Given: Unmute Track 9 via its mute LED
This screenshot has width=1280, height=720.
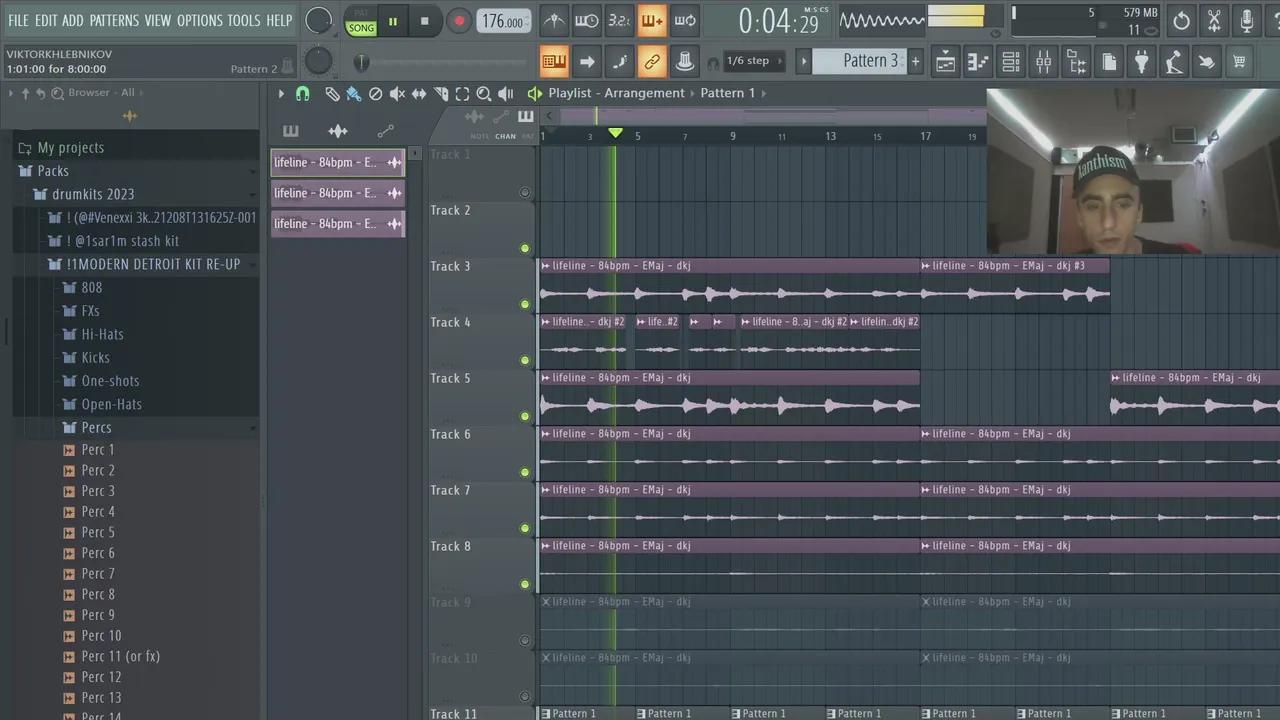Looking at the screenshot, I should (525, 640).
